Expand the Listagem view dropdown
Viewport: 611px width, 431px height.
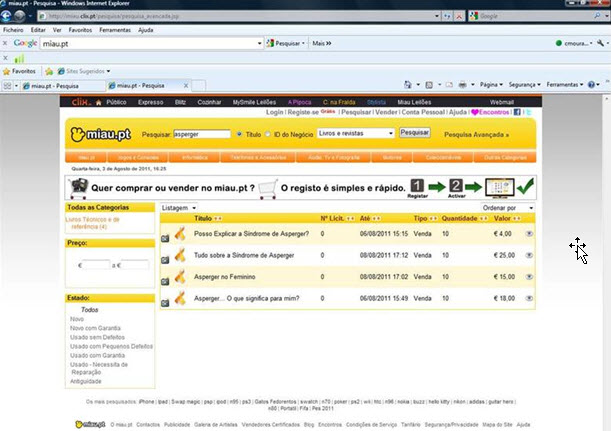pyautogui.click(x=180, y=207)
